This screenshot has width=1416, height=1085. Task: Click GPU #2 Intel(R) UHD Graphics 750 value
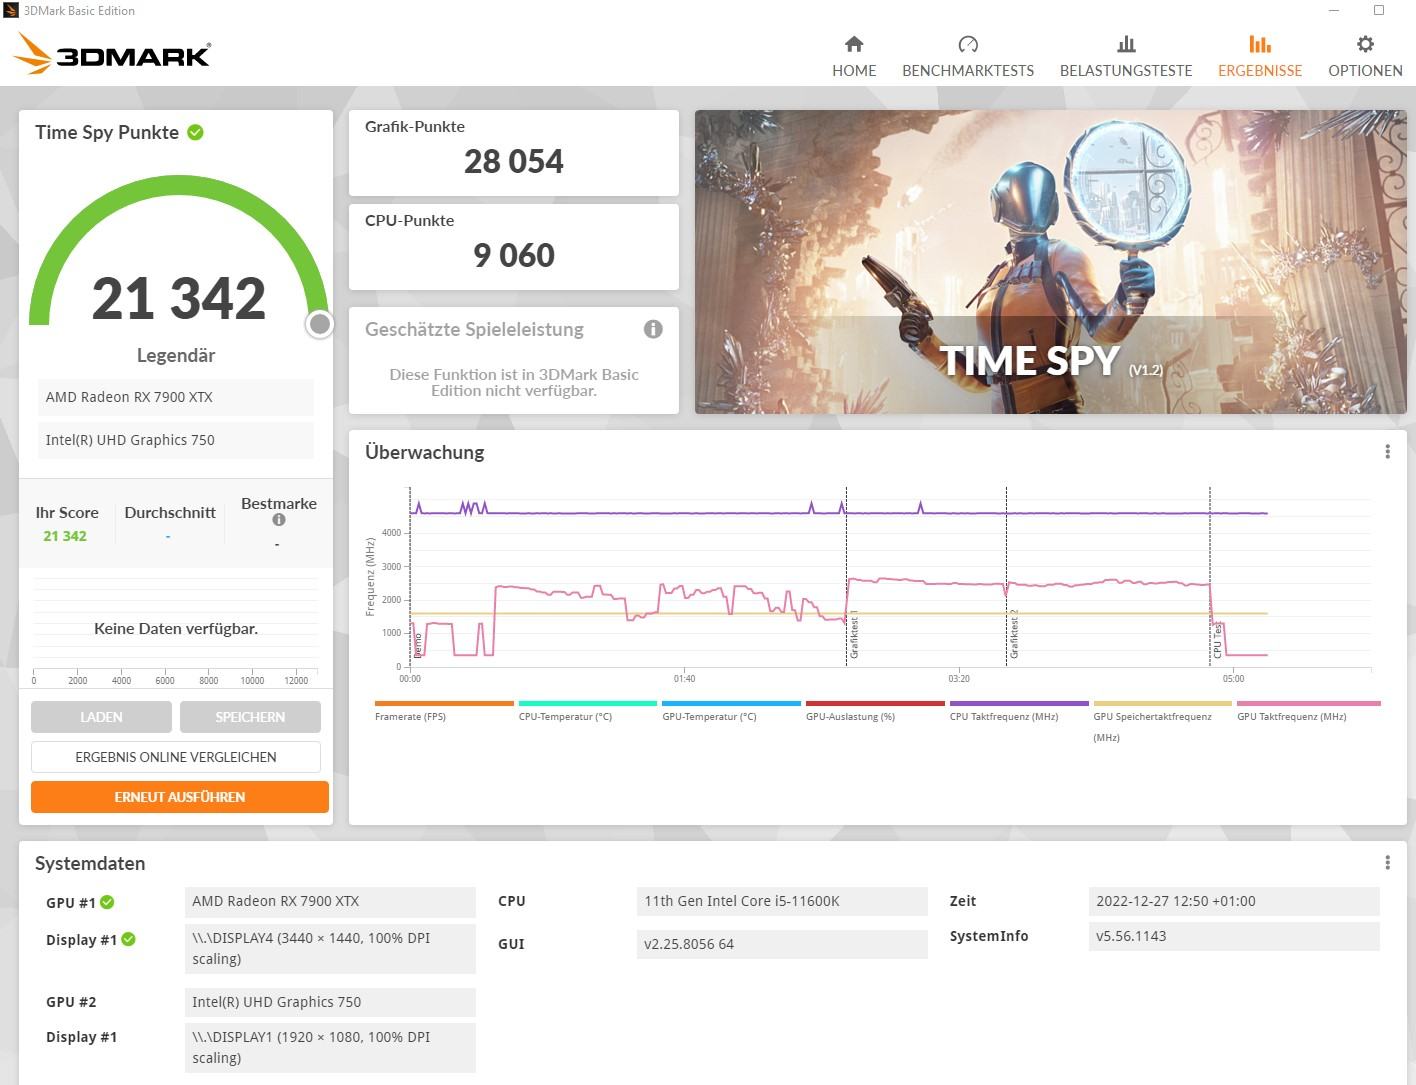(x=330, y=1002)
